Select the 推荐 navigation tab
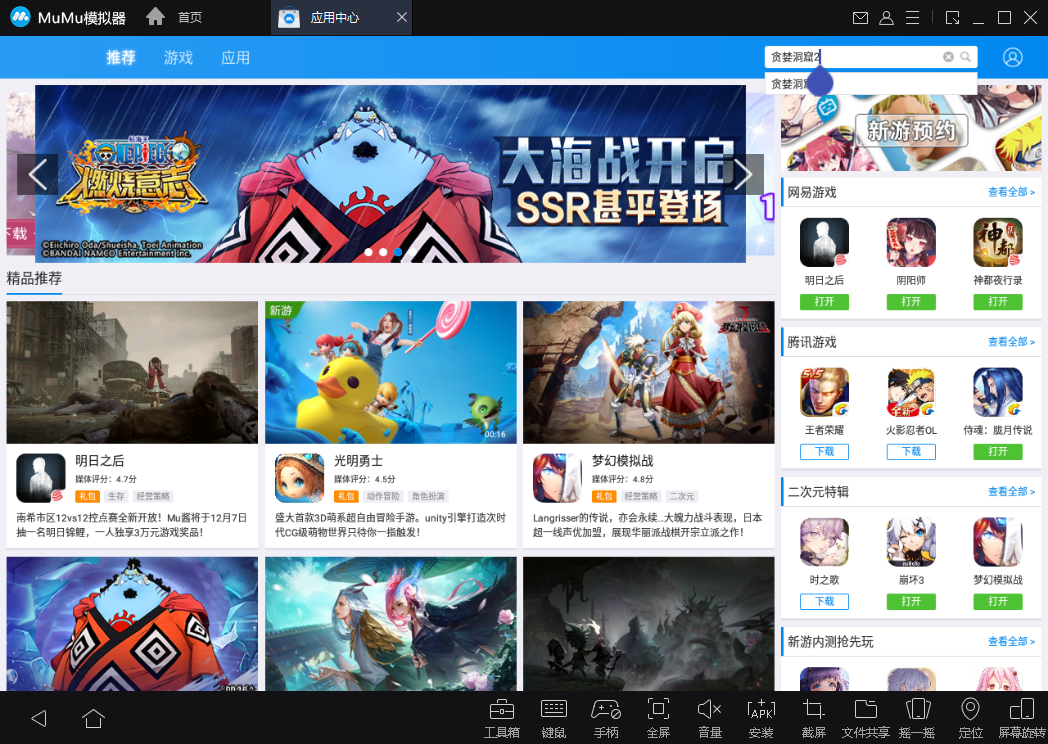Screen dimensions: 1048x744 [x=121, y=57]
